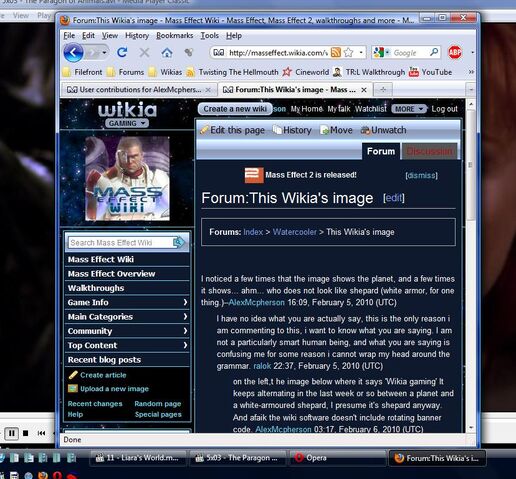Click Create a new wiki button
This screenshot has width=516, height=479.
click(235, 109)
